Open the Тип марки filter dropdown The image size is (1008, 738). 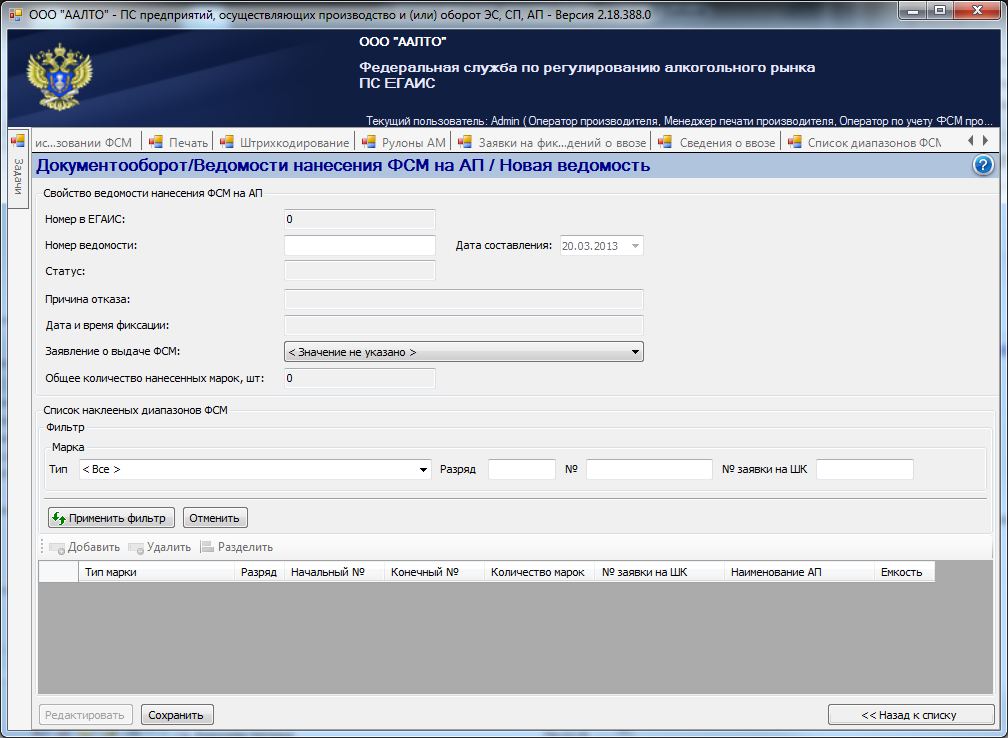pos(423,469)
